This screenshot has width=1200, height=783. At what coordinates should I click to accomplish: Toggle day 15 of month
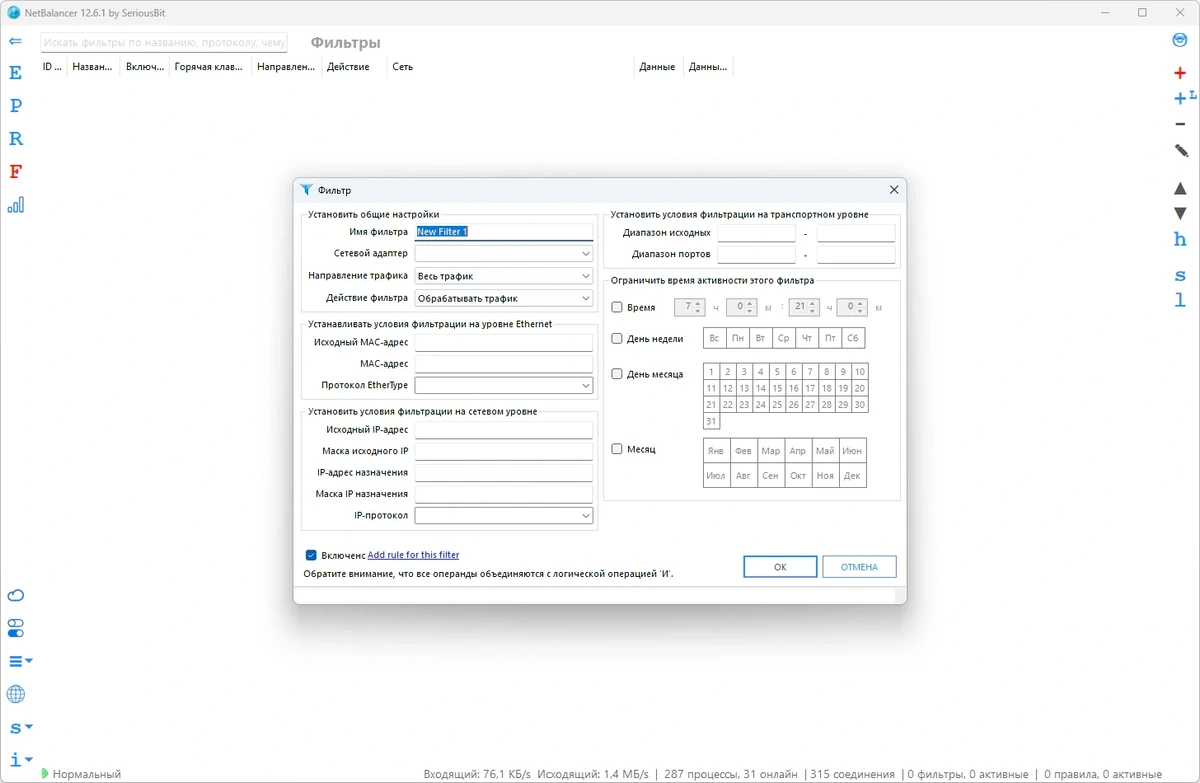(777, 388)
